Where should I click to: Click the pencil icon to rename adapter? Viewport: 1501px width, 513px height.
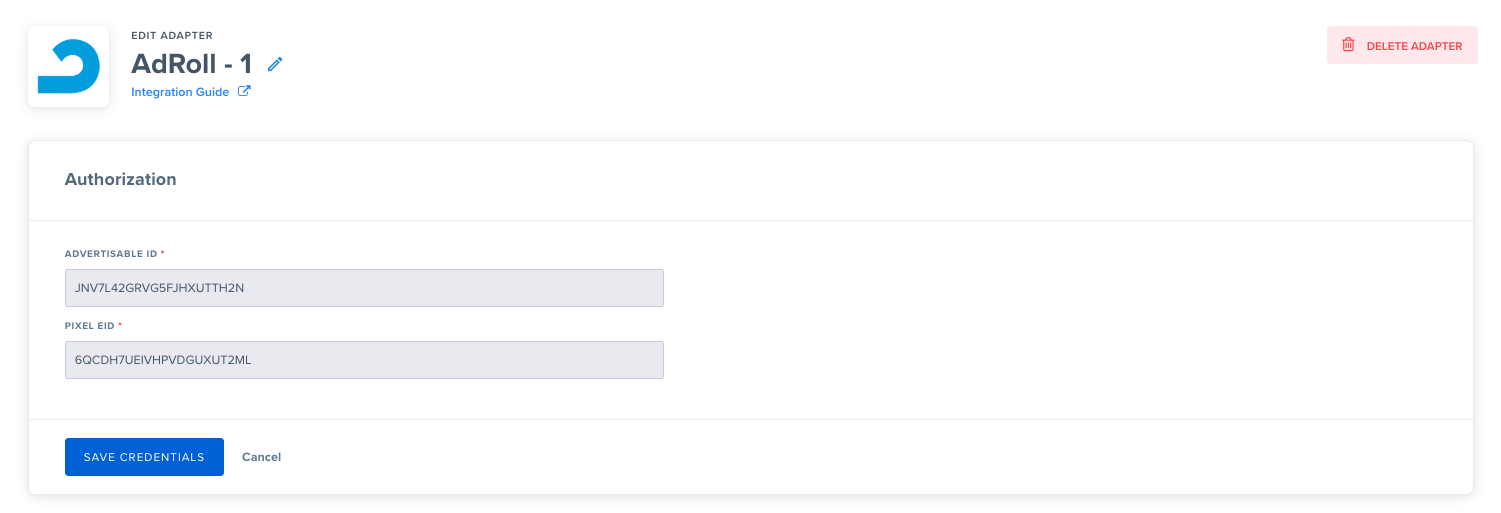pos(276,64)
